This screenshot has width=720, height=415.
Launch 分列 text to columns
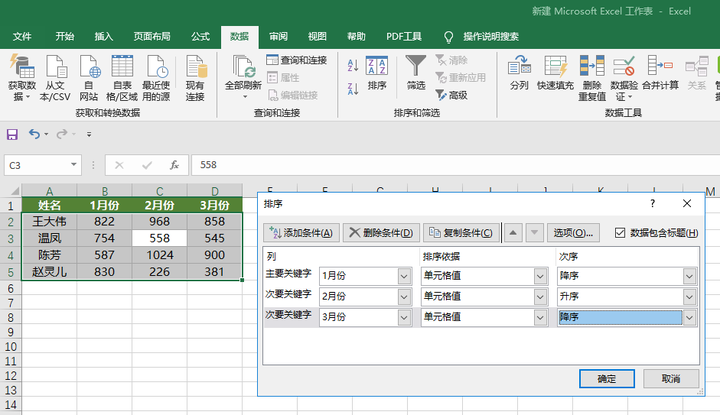click(519, 73)
